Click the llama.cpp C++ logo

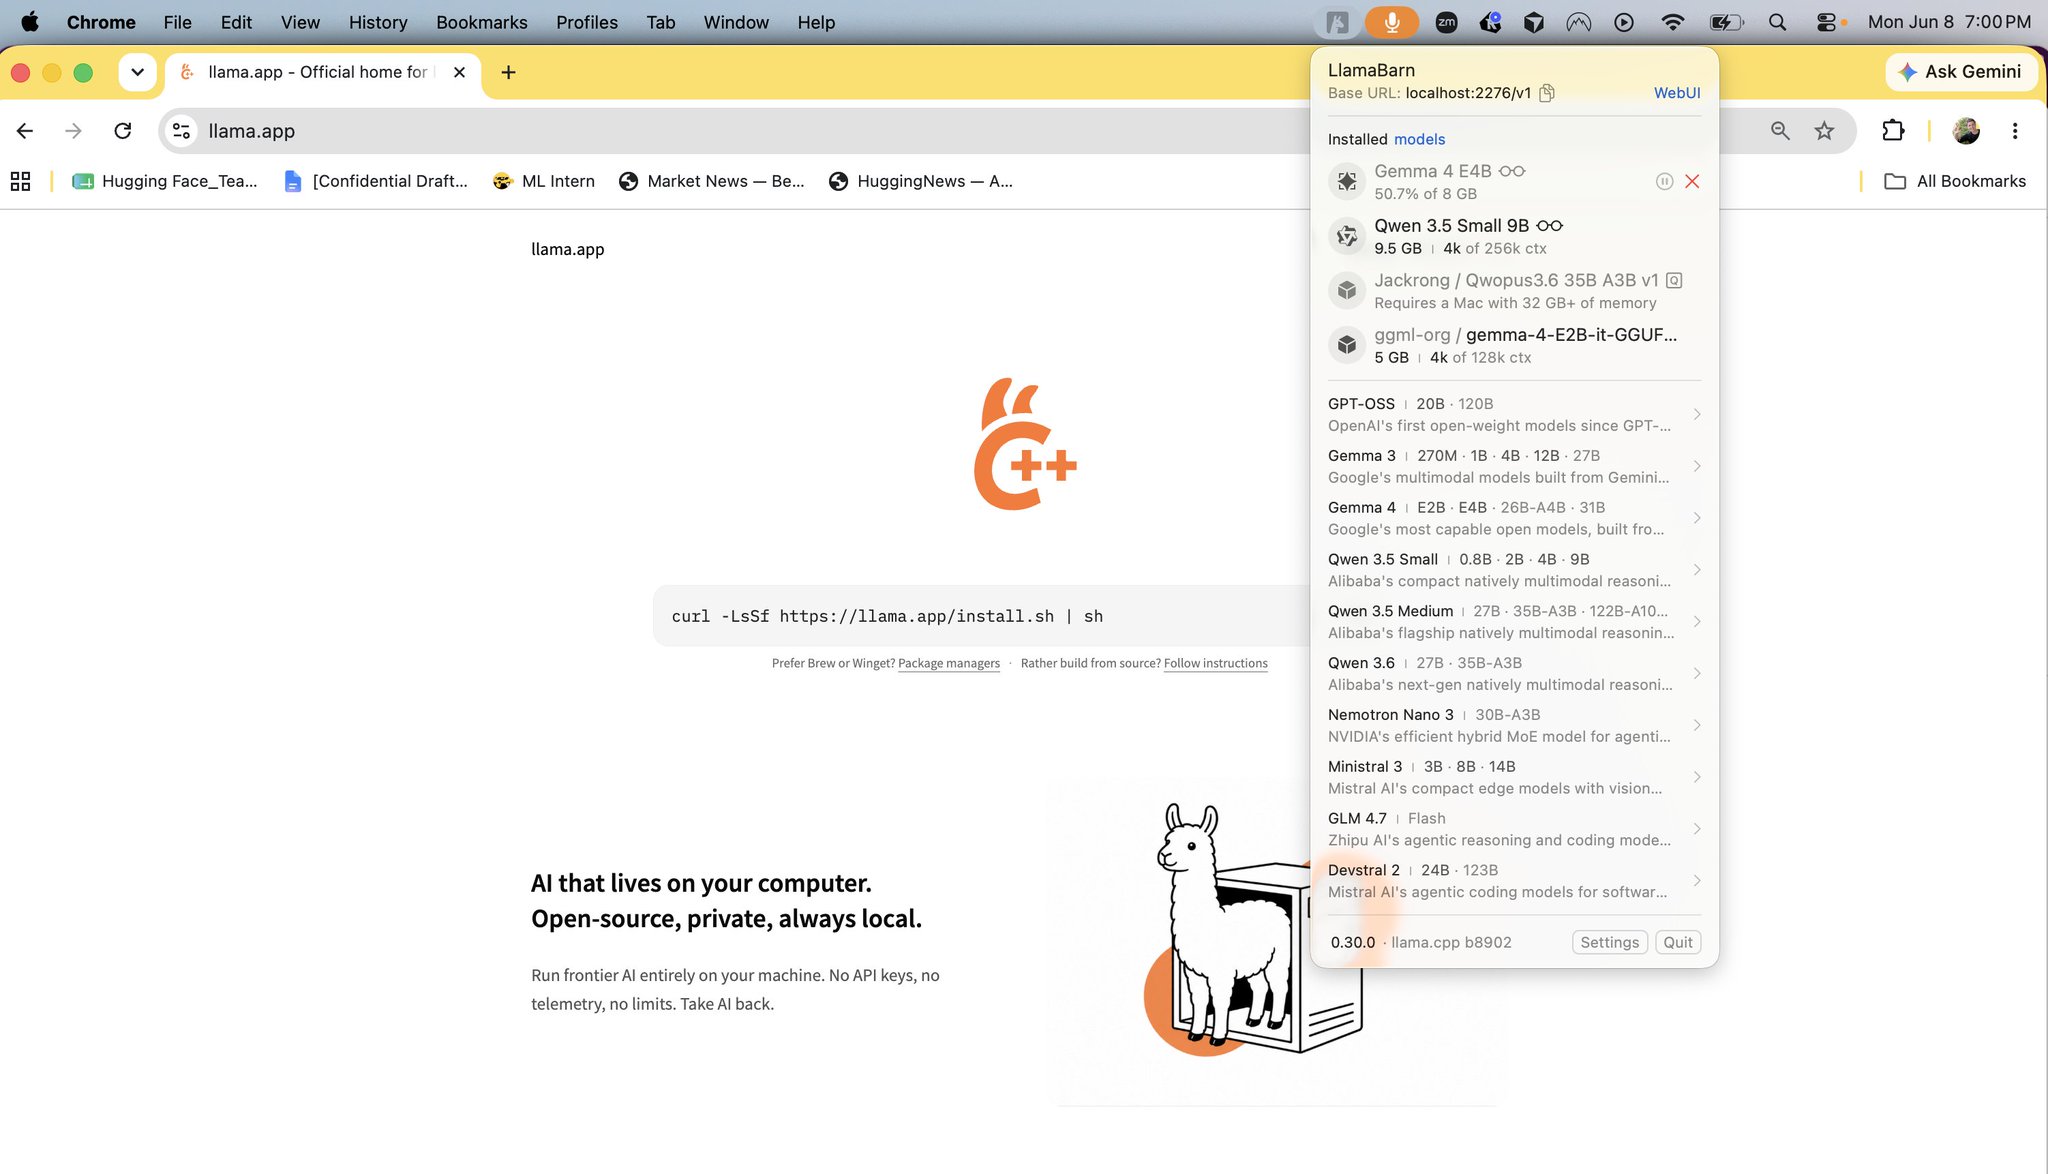[x=1024, y=444]
